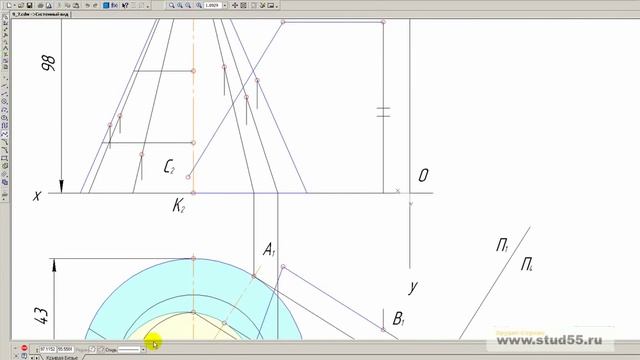Screen dimensions: 640x360
Task: Zoom out of the drawing
Action: coord(188,5)
